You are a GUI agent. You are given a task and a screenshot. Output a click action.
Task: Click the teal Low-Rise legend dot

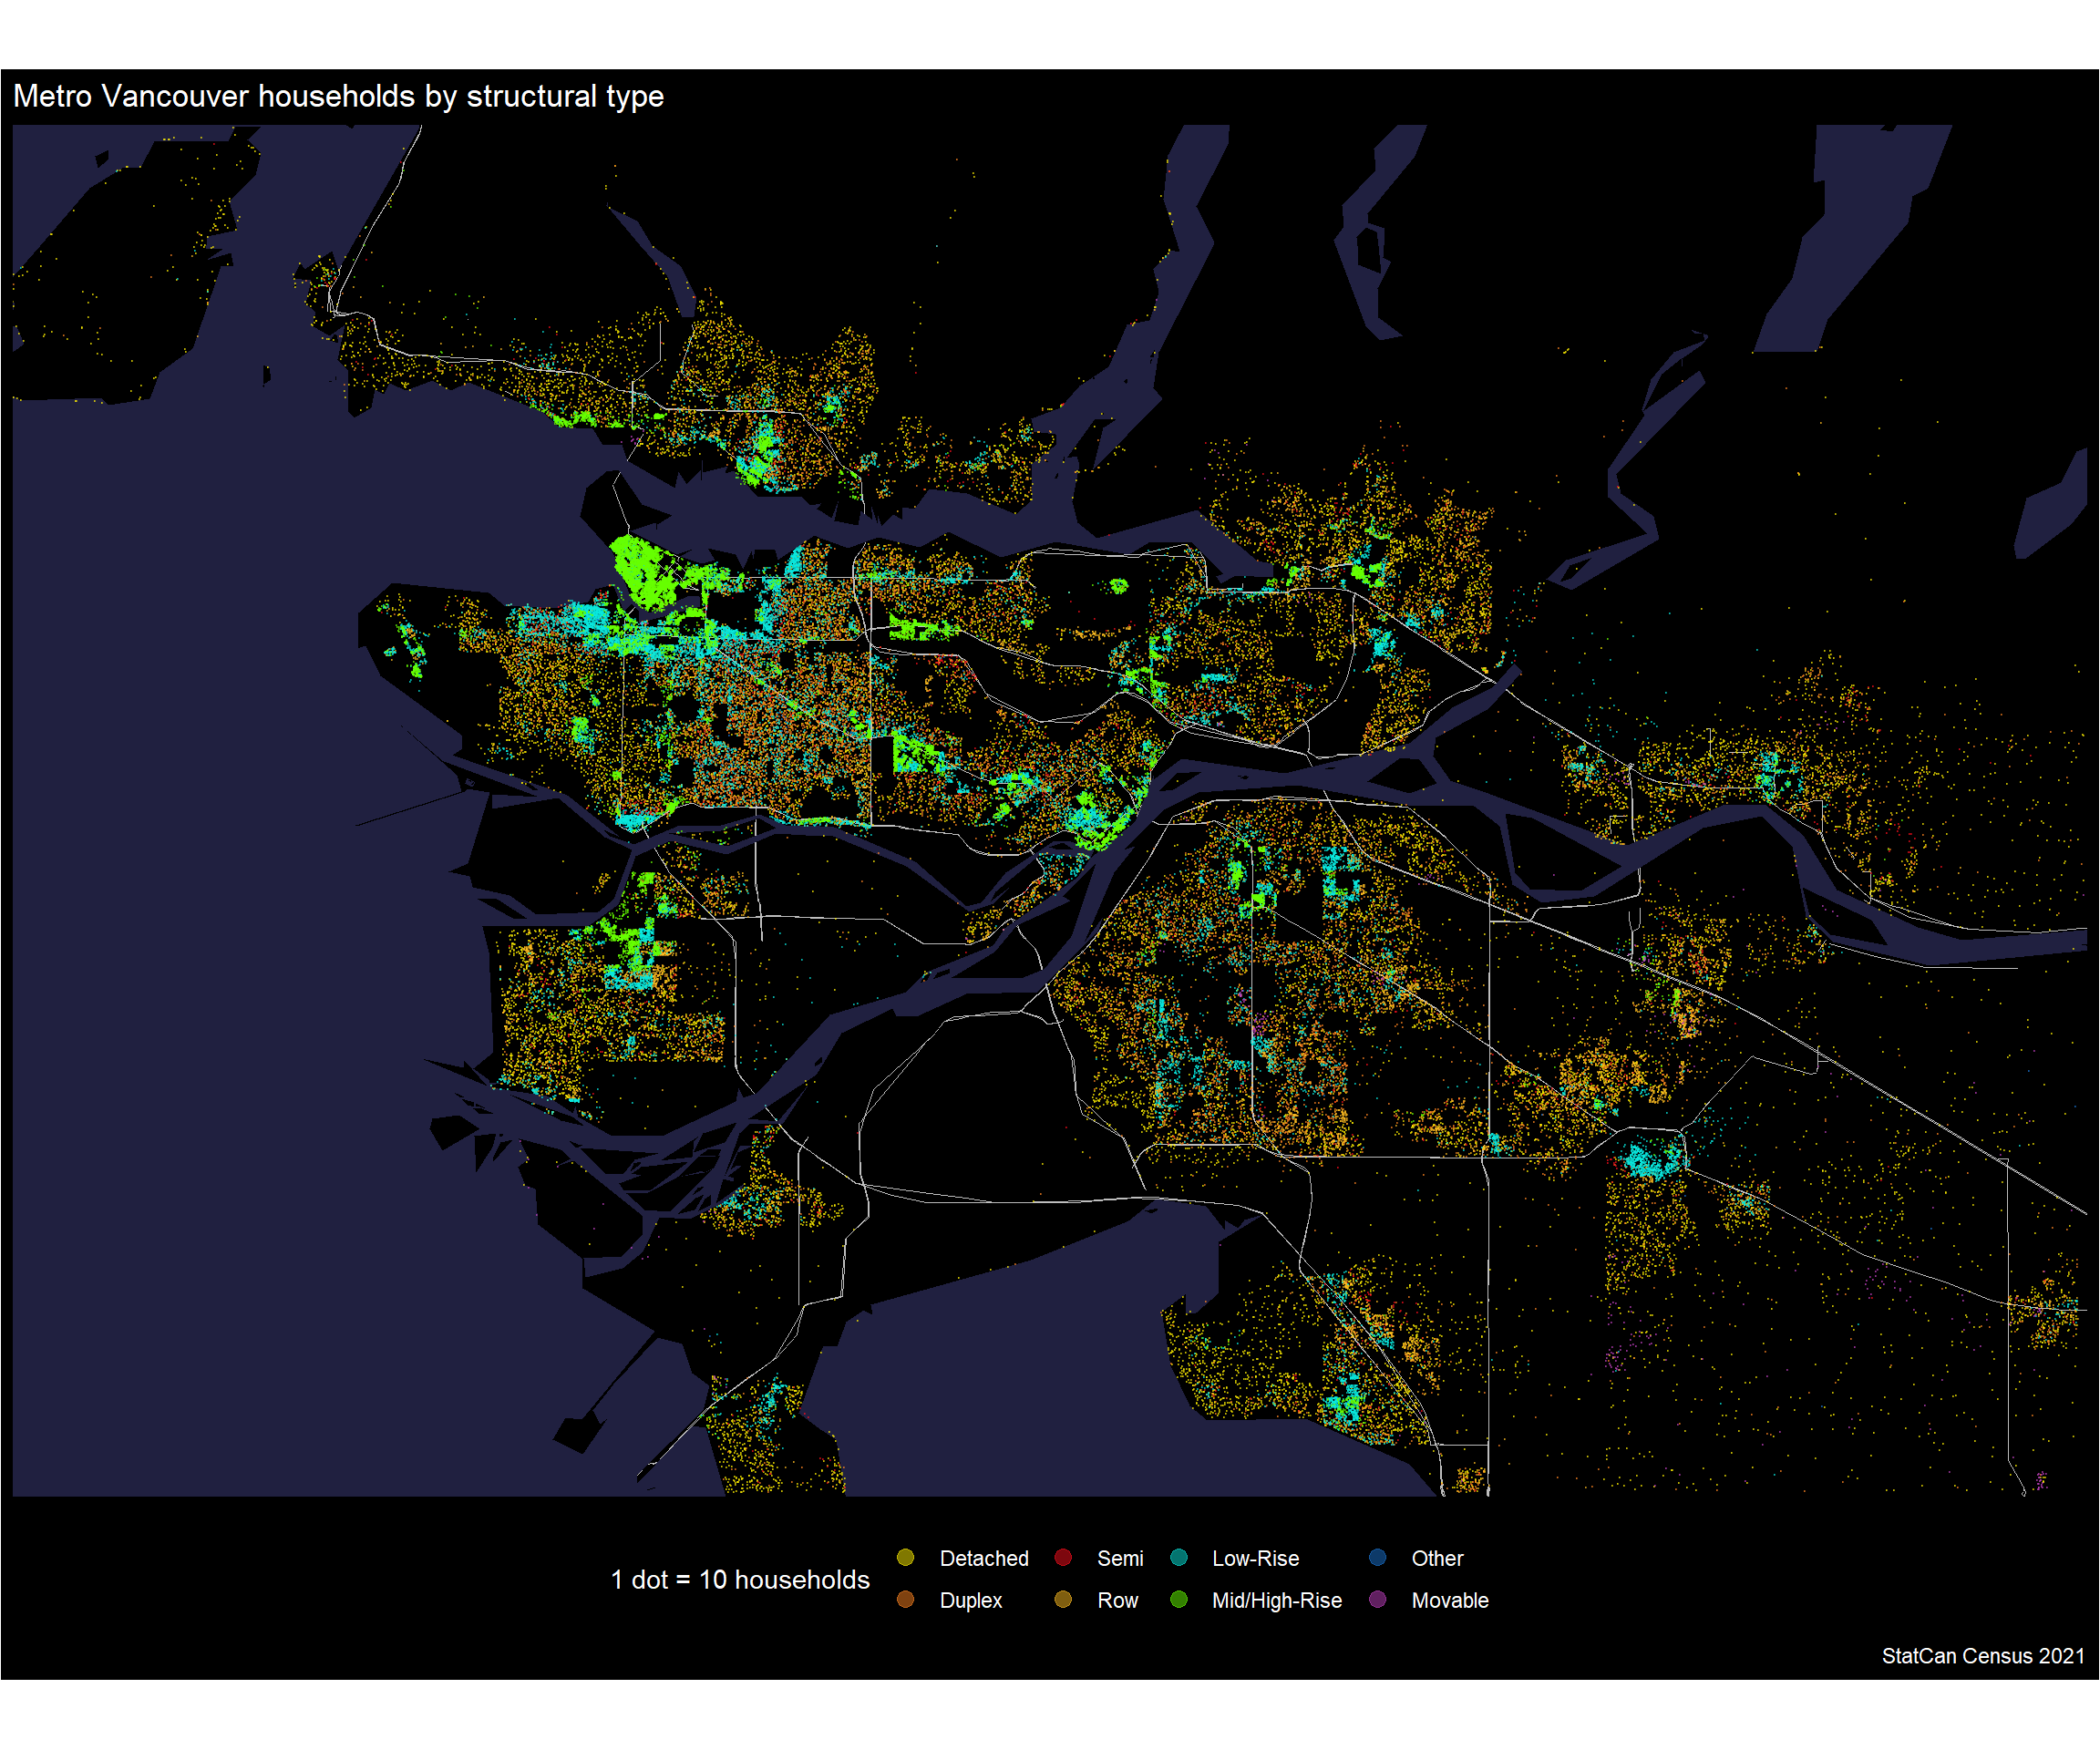click(x=1178, y=1557)
